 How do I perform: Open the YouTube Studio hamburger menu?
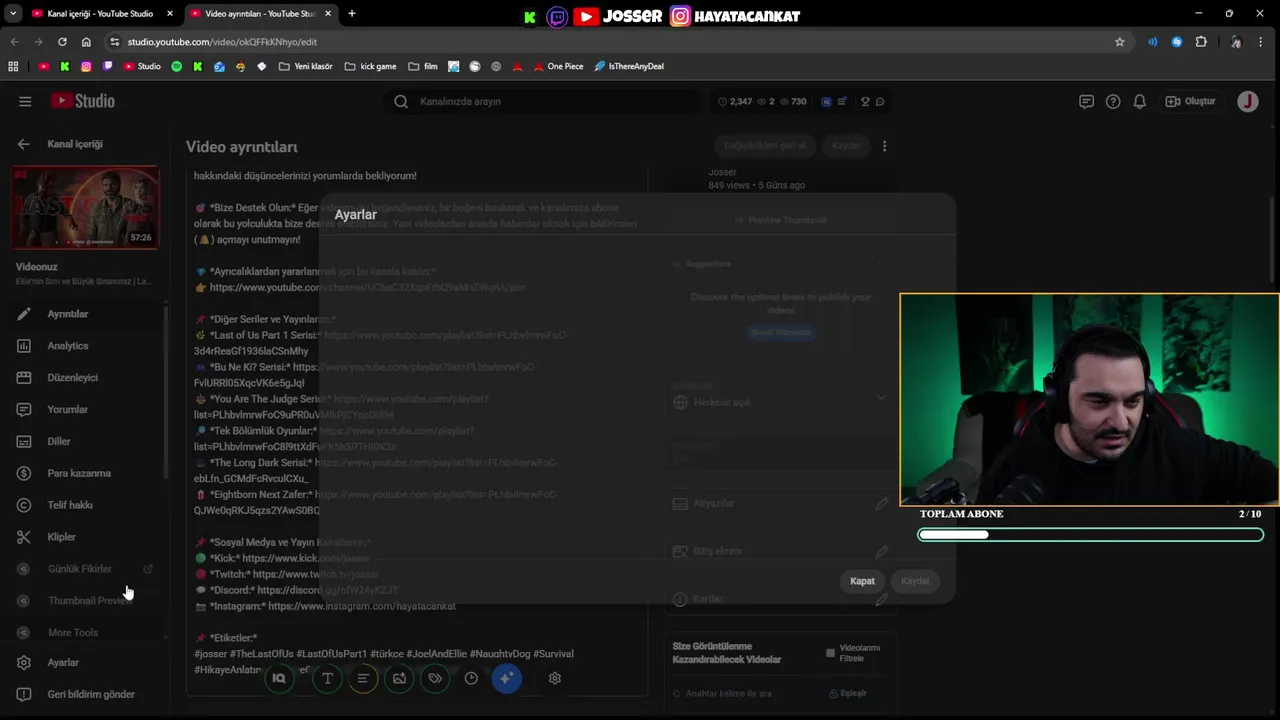(x=25, y=101)
